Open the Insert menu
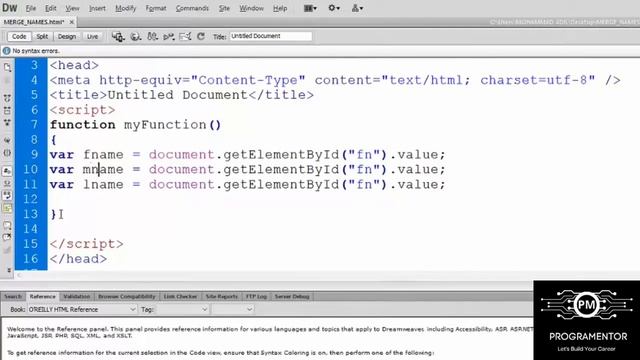Viewport: 640px width, 360px height. (97, 8)
